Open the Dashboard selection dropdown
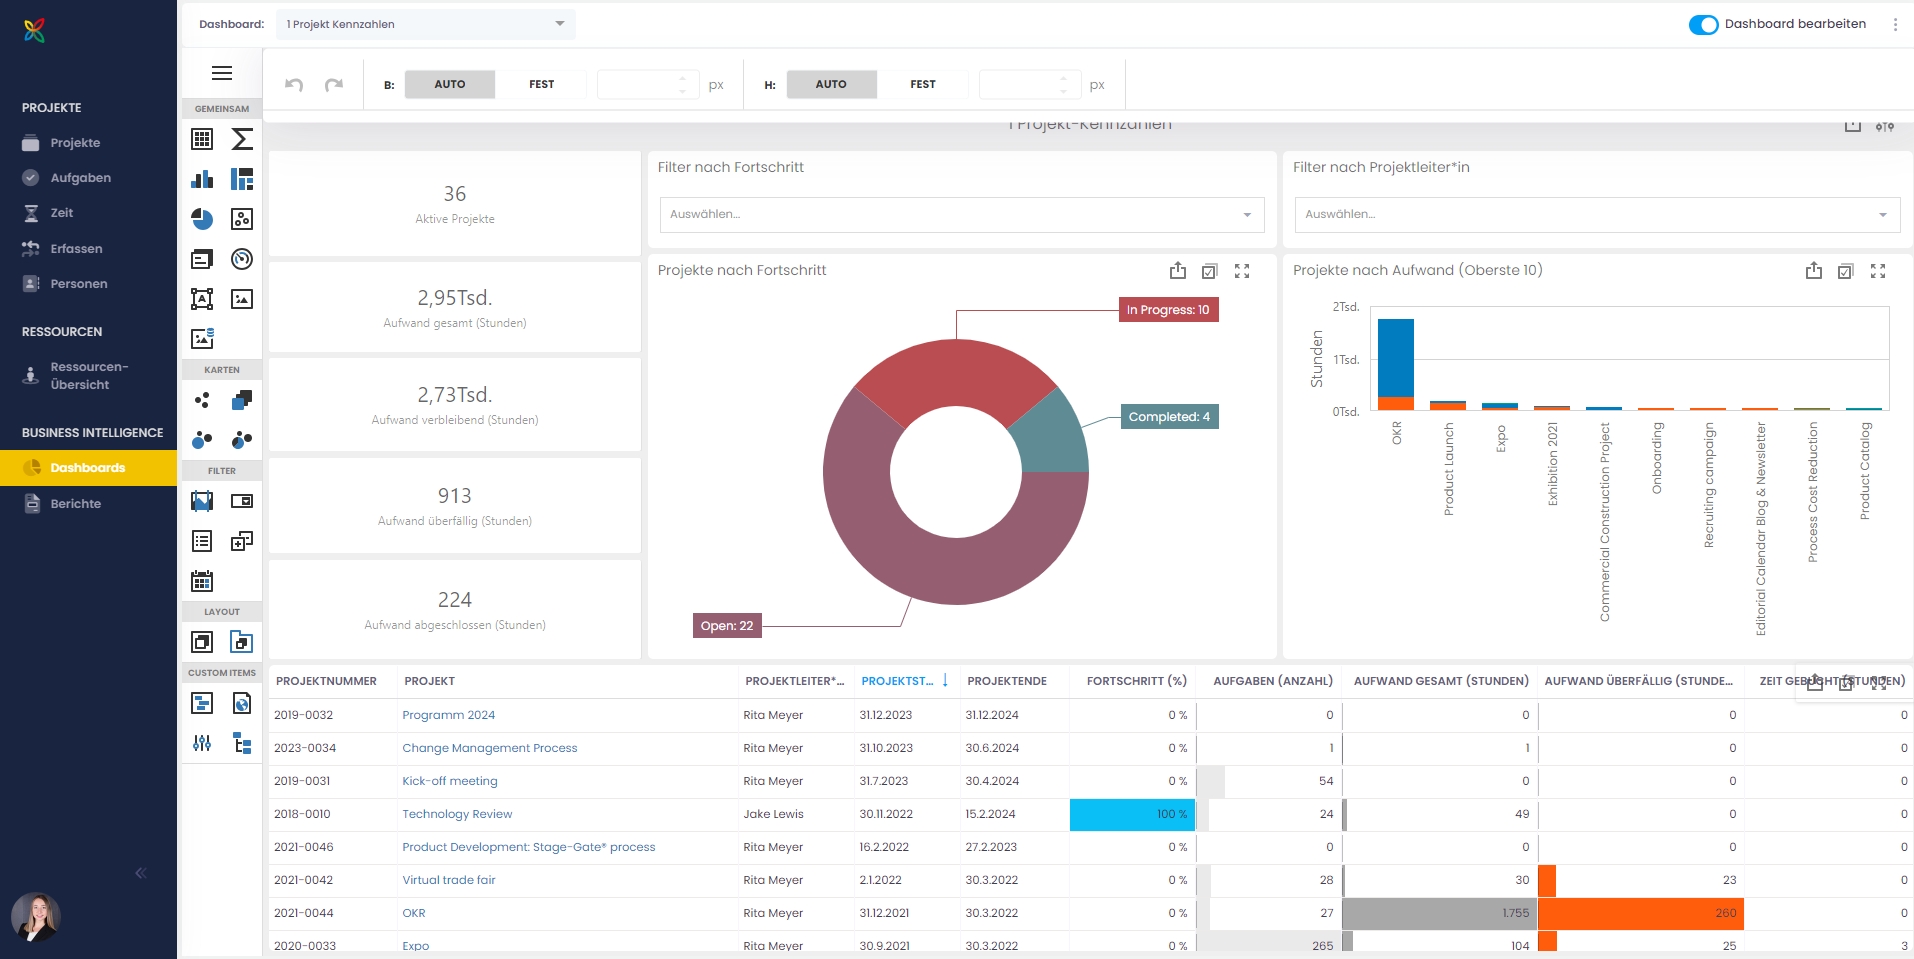This screenshot has width=1914, height=959. point(426,24)
